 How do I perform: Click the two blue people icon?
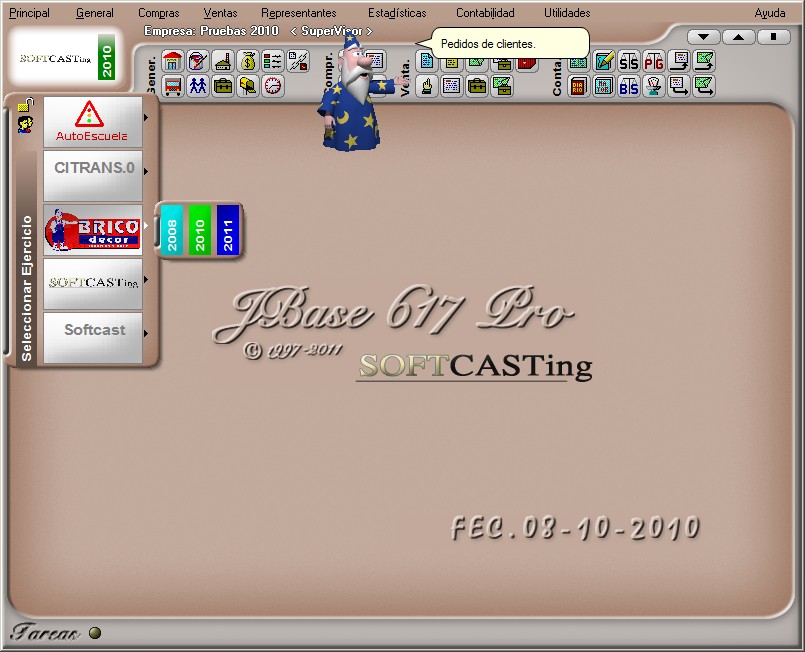point(198,86)
